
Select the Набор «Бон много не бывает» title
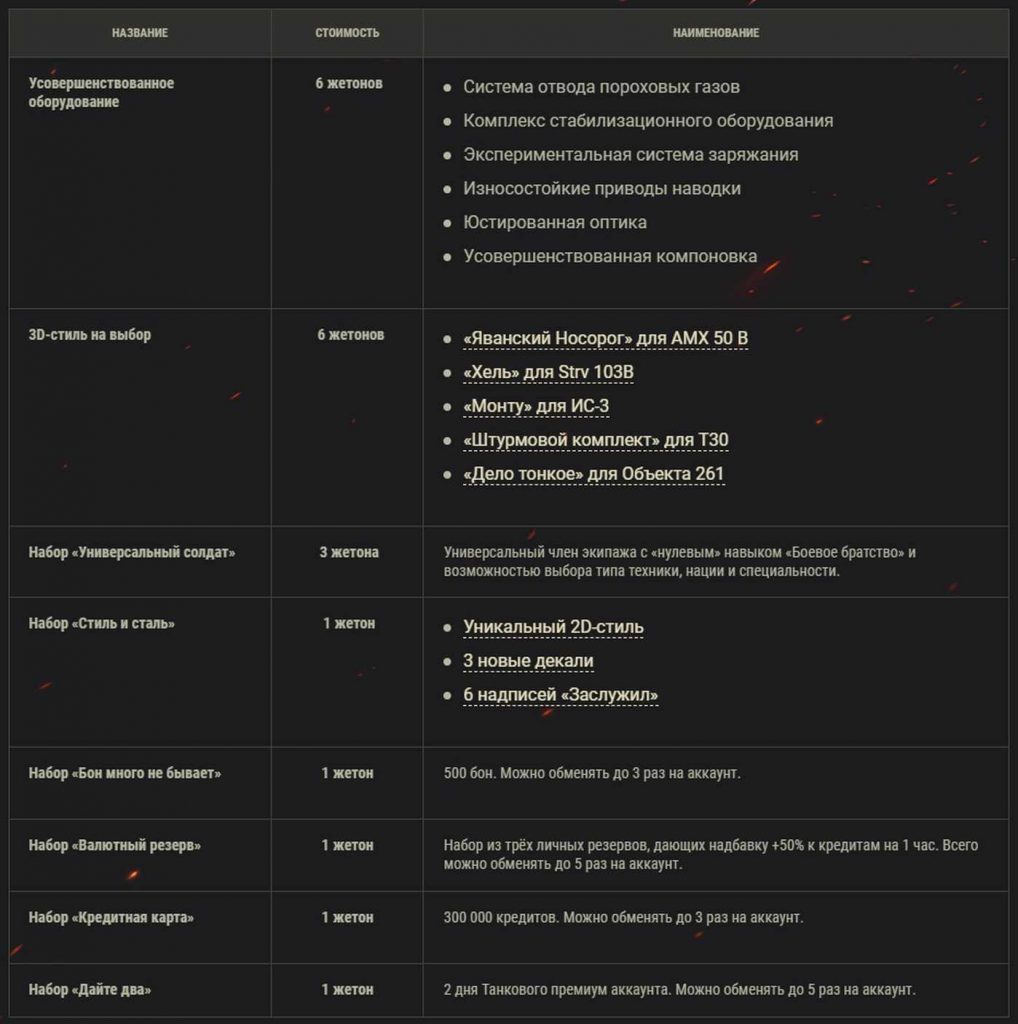click(125, 774)
